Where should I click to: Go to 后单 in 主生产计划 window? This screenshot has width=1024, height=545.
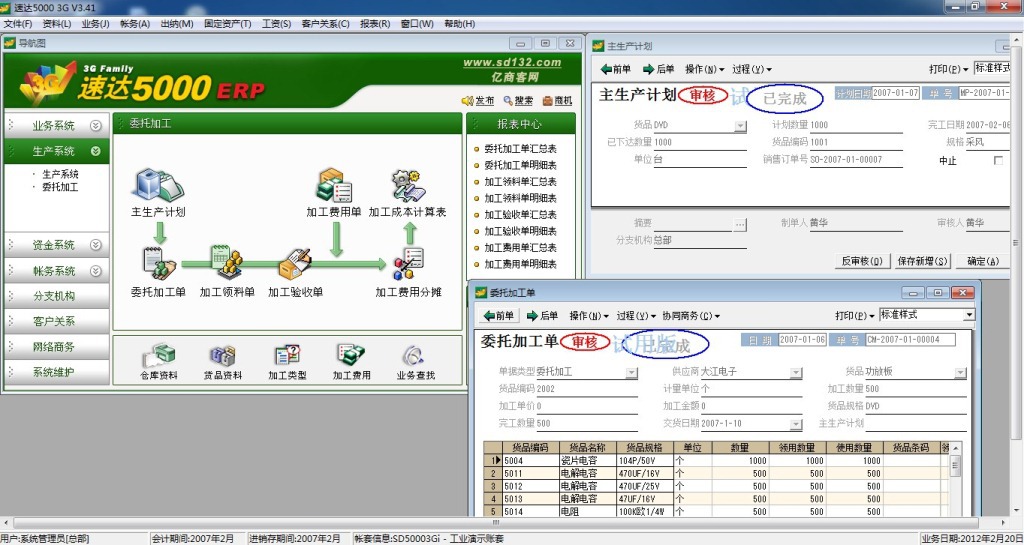click(658, 69)
